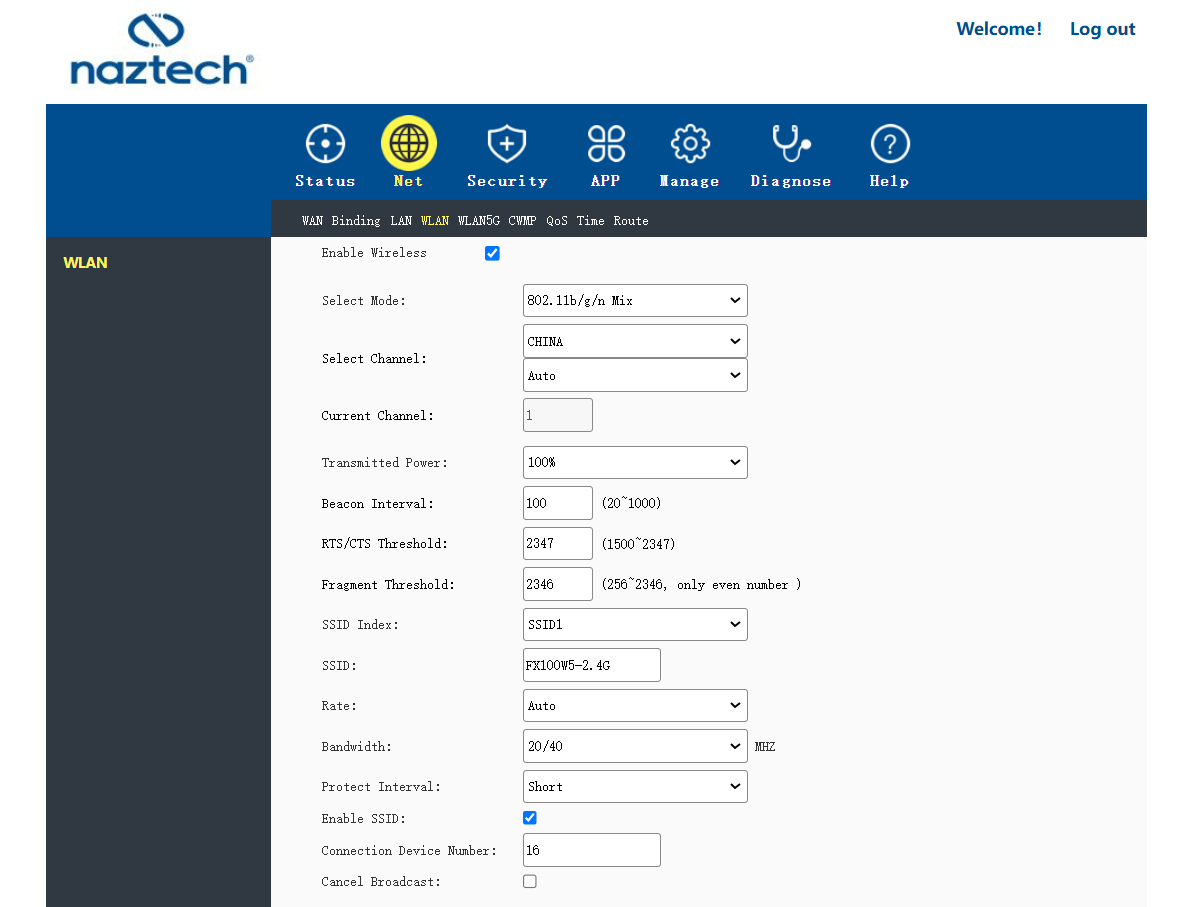Open the Select Mode dropdown
This screenshot has width=1183, height=907.
click(x=635, y=300)
